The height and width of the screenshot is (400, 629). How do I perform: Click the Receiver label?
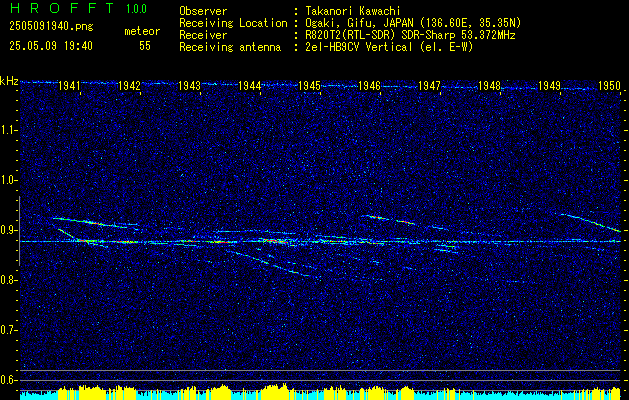point(203,35)
